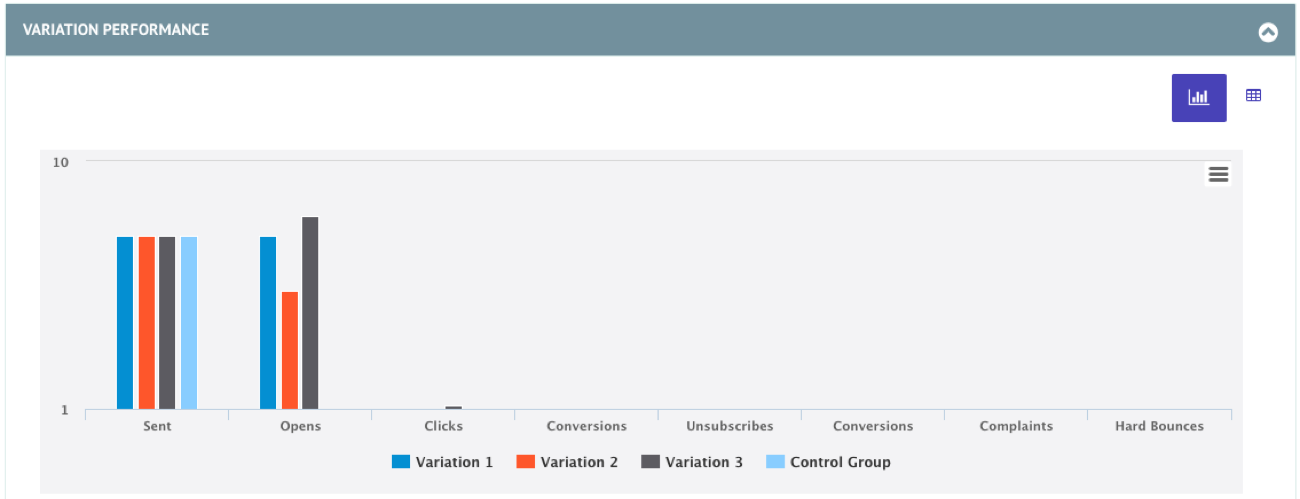This screenshot has height=499, width=1300.
Task: Click the Variation 3 Clicks bar
Action: [x=454, y=407]
